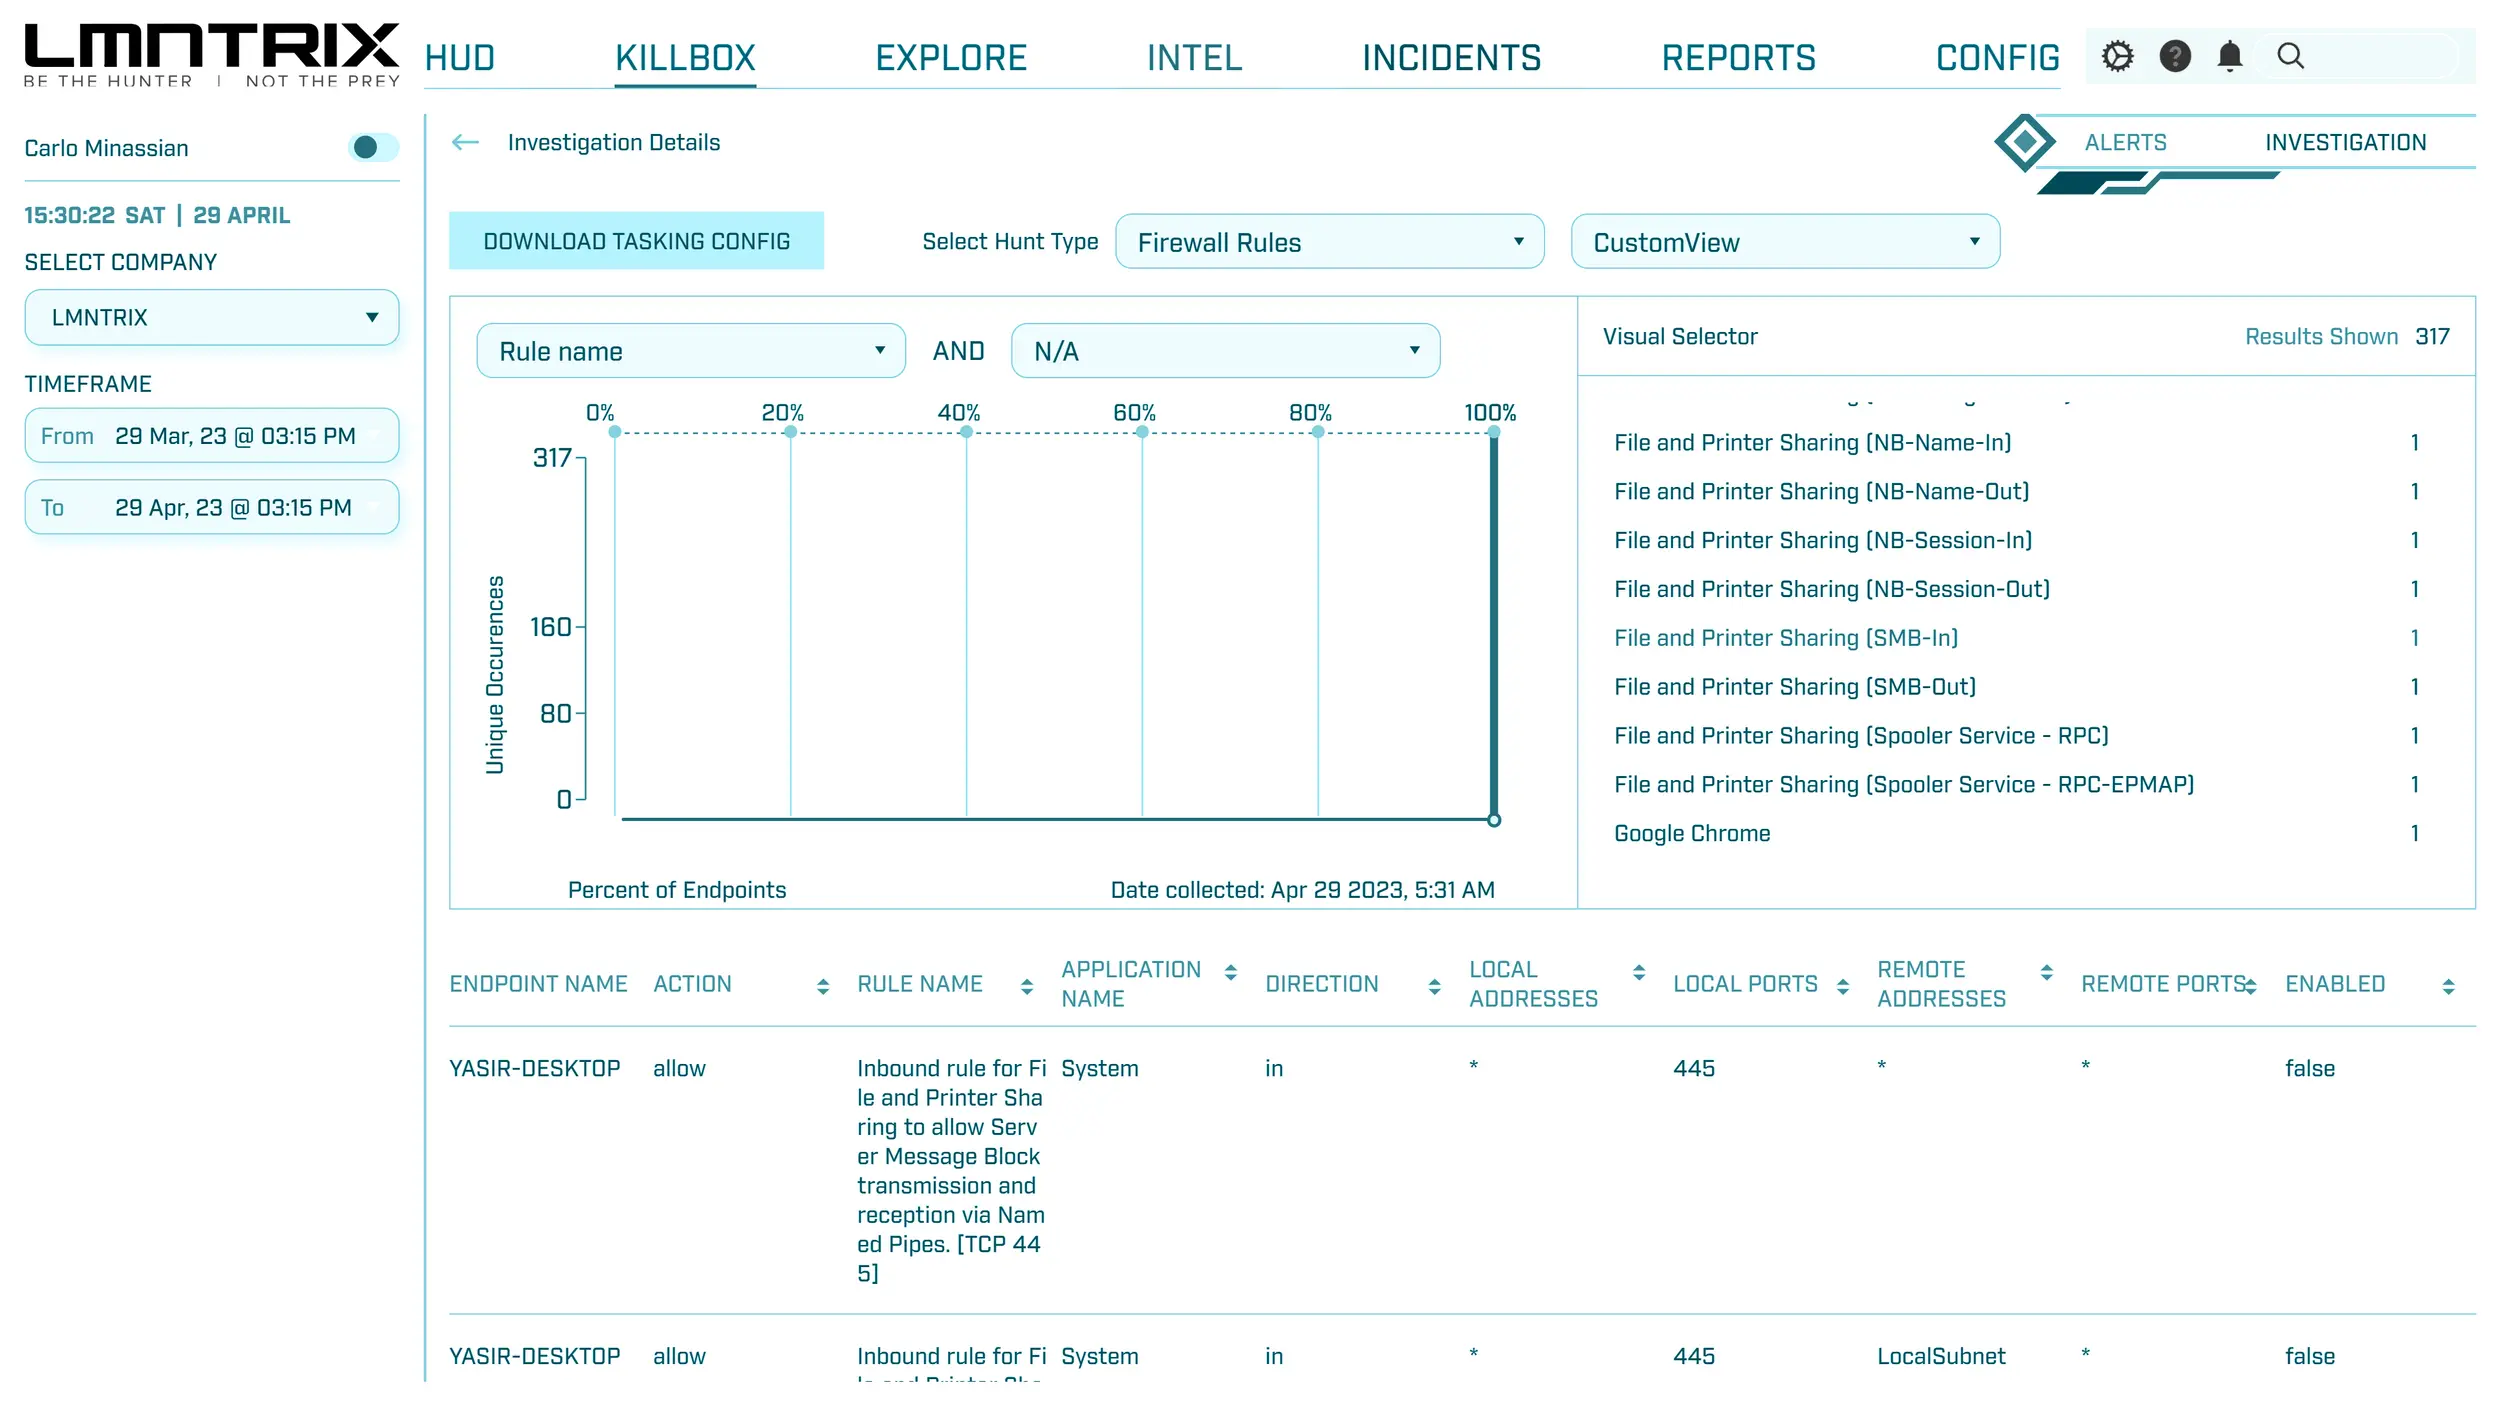Toggle the switch next to Carlo Minassian
Screen dimensions: 2500x1406
coord(372,148)
